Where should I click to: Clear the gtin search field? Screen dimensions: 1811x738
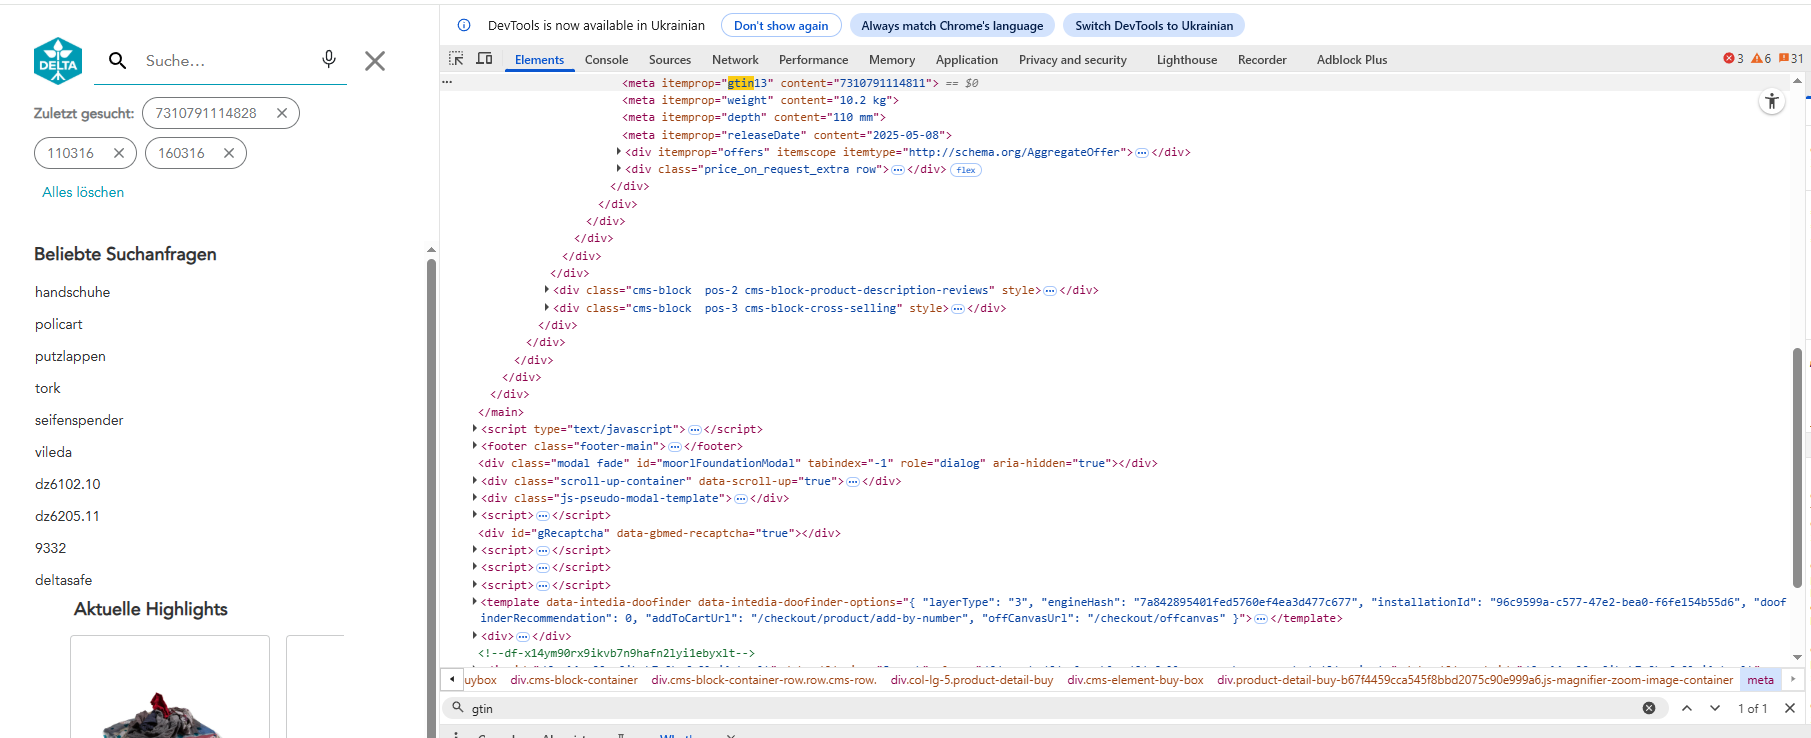[1649, 708]
